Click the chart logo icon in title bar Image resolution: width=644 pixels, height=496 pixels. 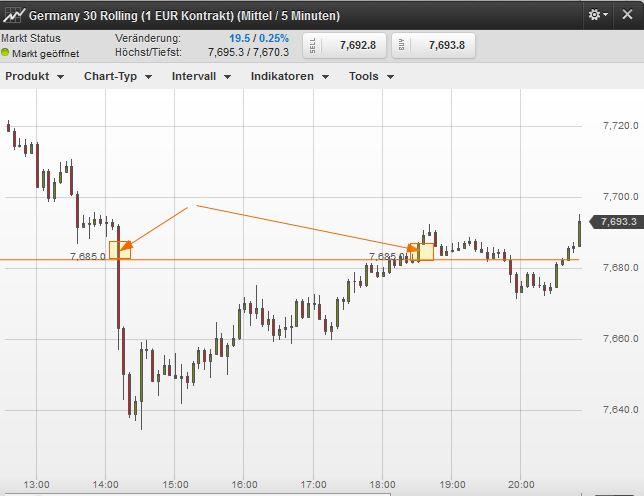point(14,15)
